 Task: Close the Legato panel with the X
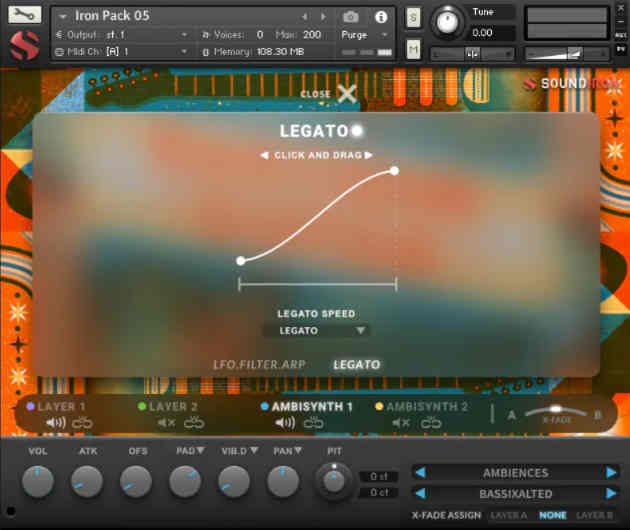[346, 94]
